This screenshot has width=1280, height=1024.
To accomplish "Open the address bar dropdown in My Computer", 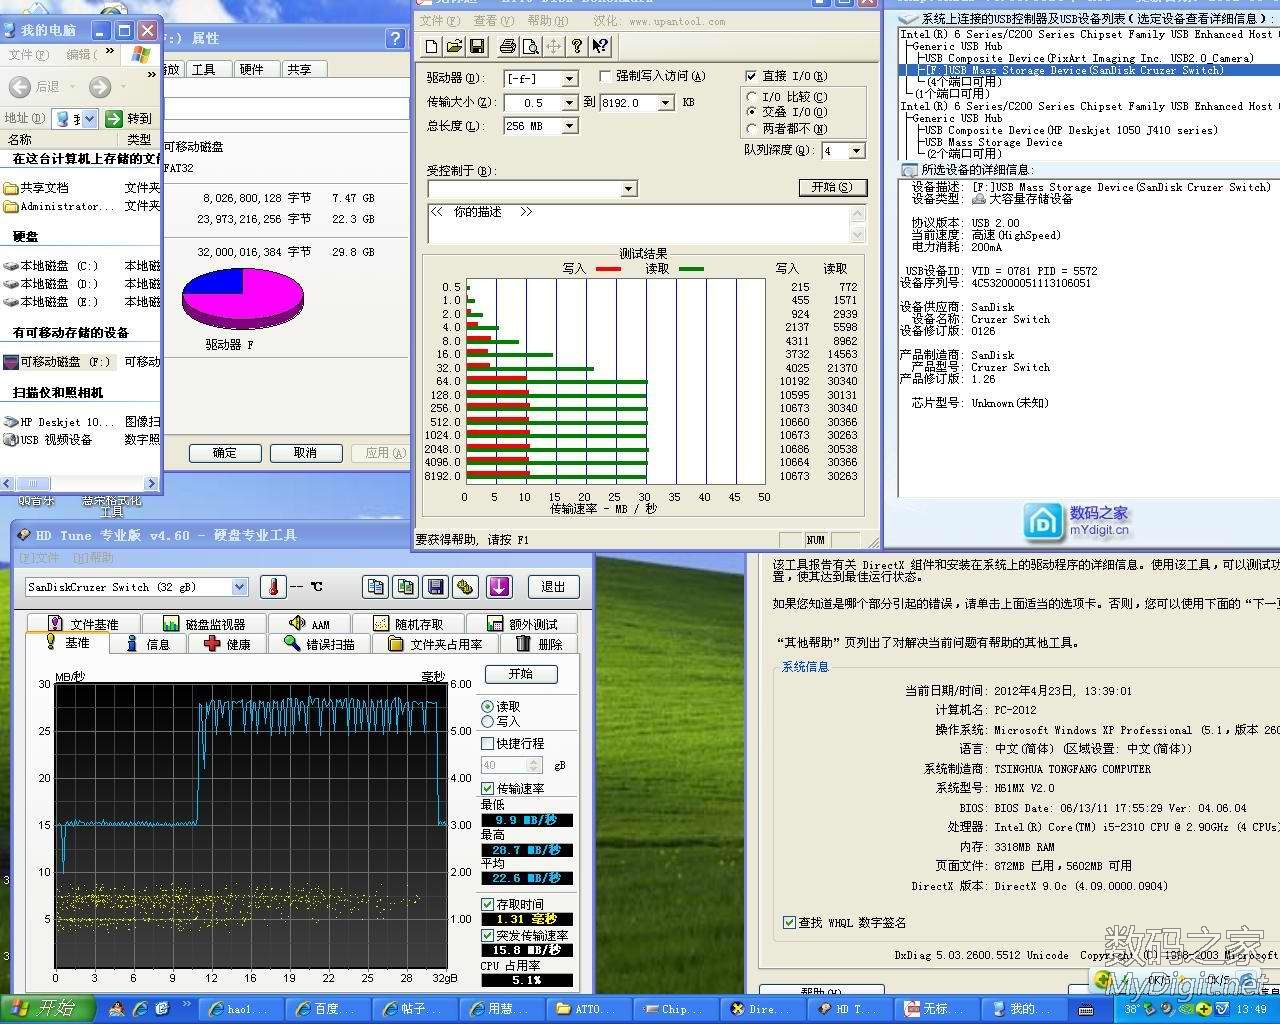I will [89, 119].
